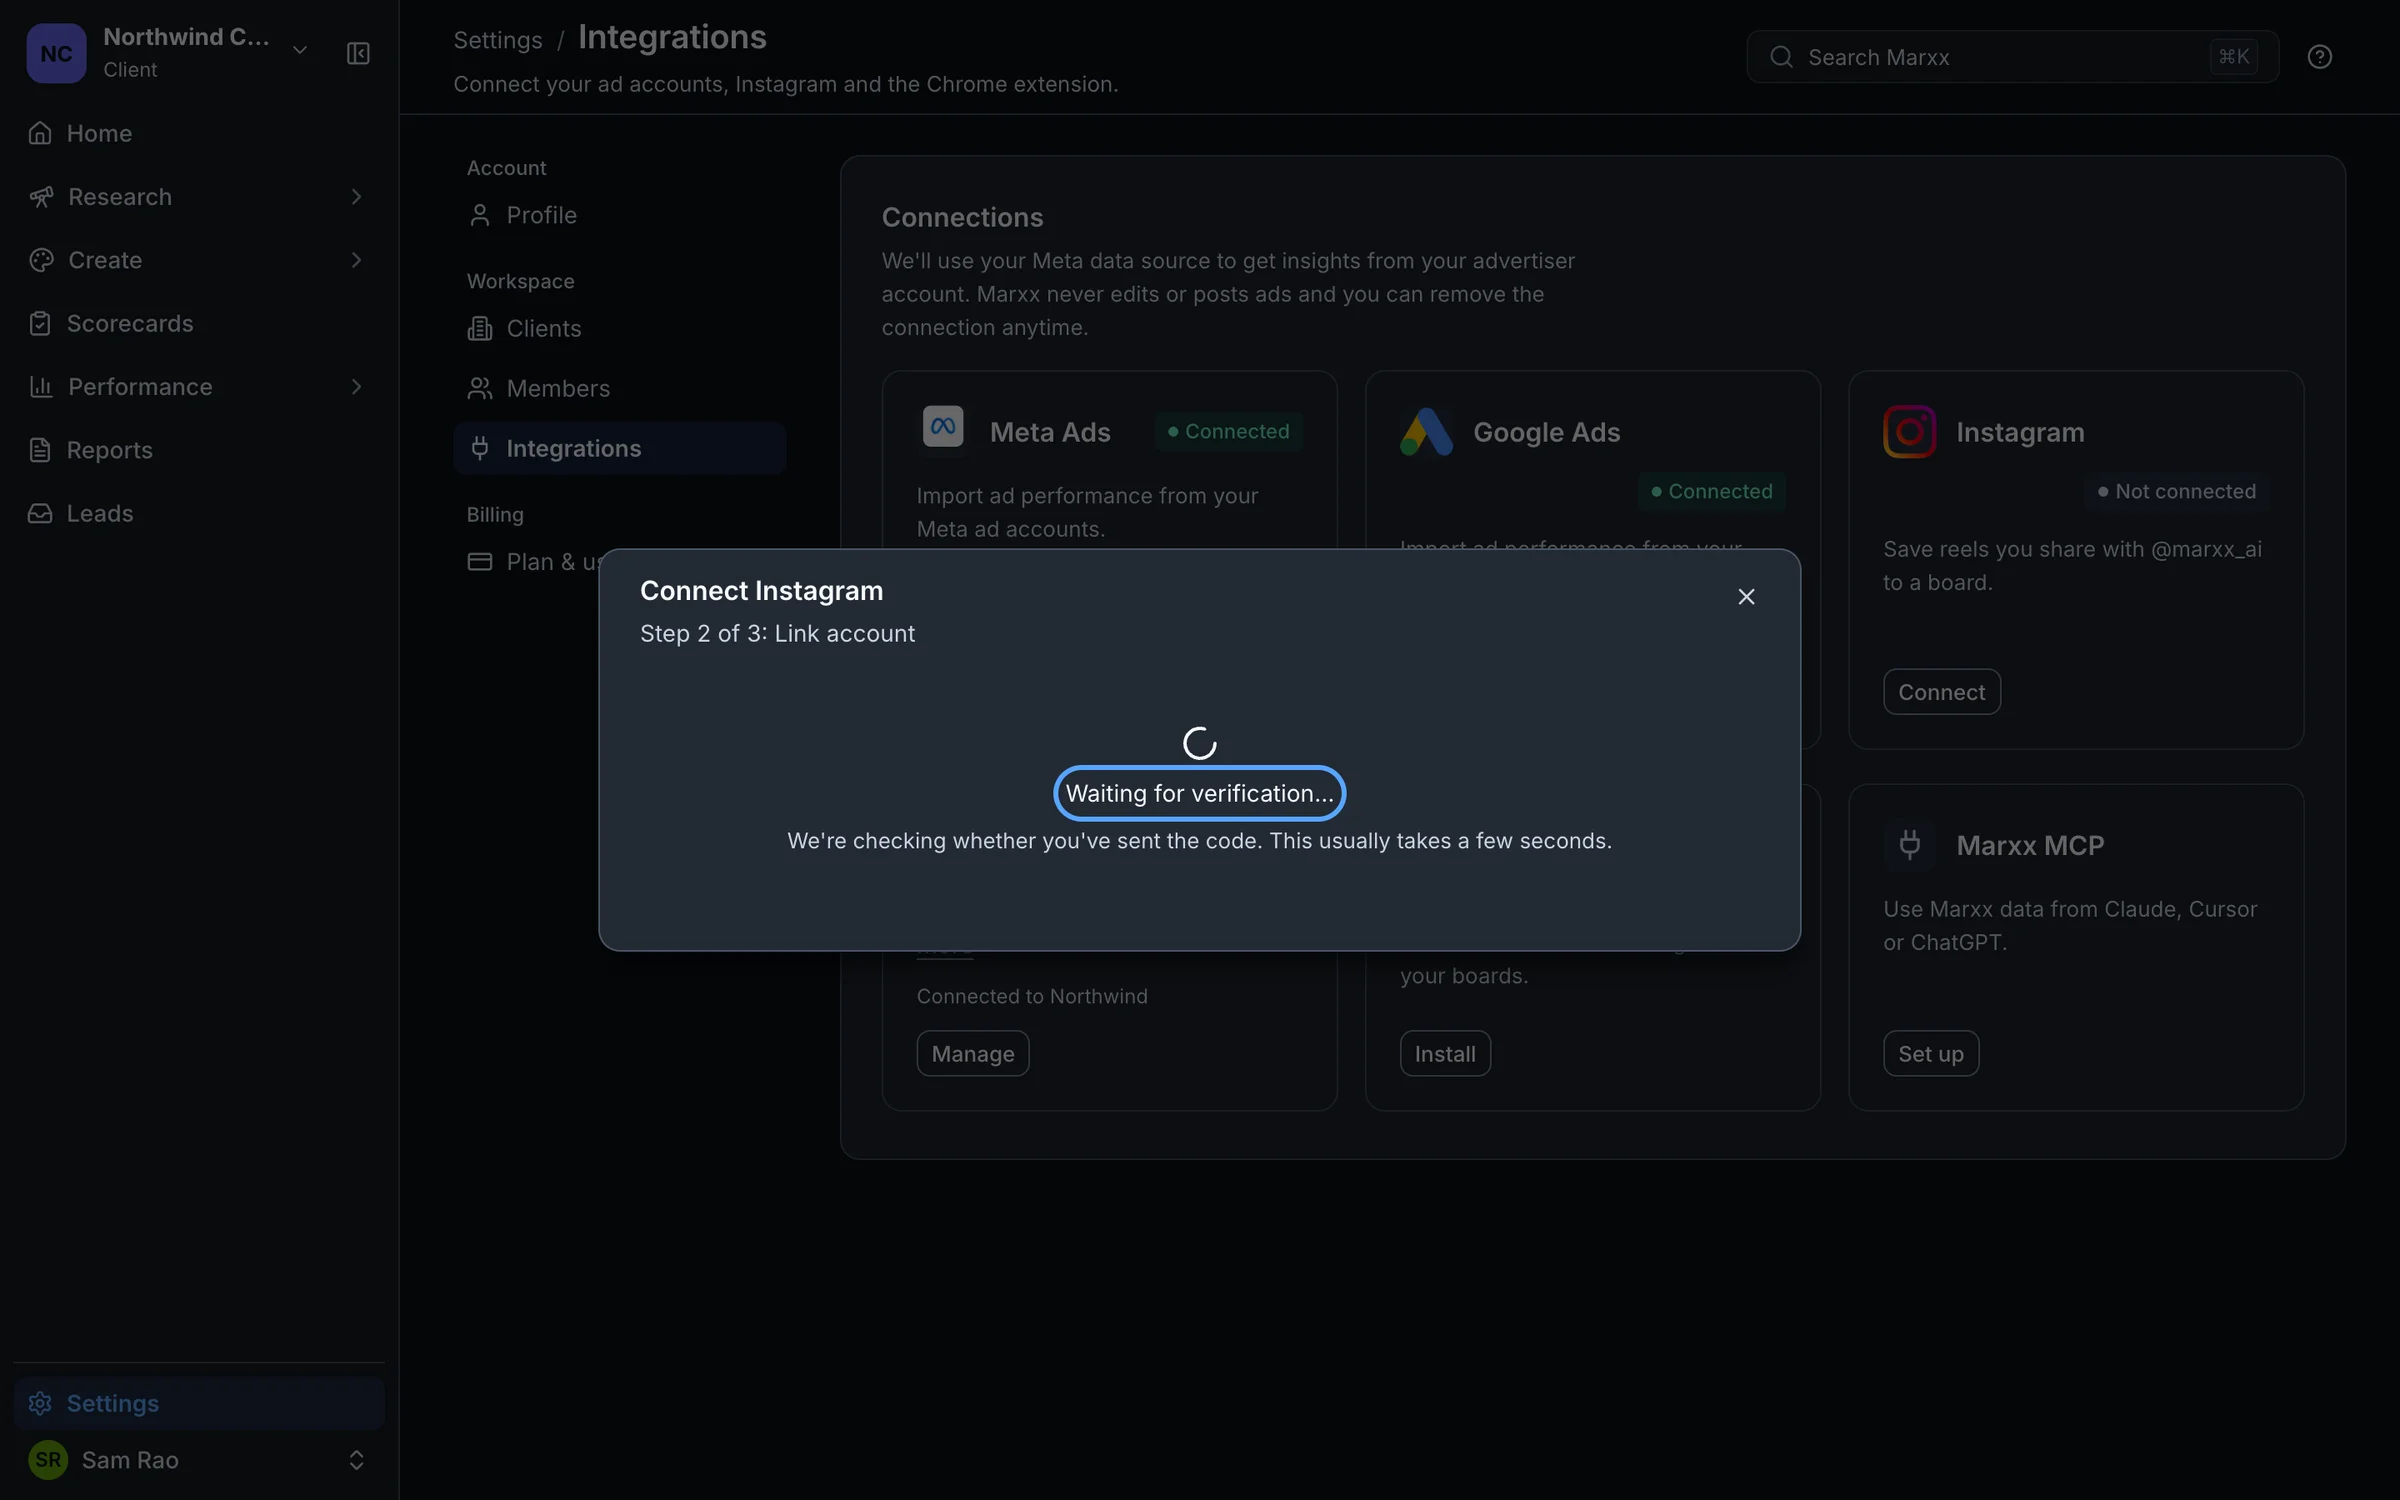
Task: Open Reports in the sidebar
Action: [x=199, y=450]
